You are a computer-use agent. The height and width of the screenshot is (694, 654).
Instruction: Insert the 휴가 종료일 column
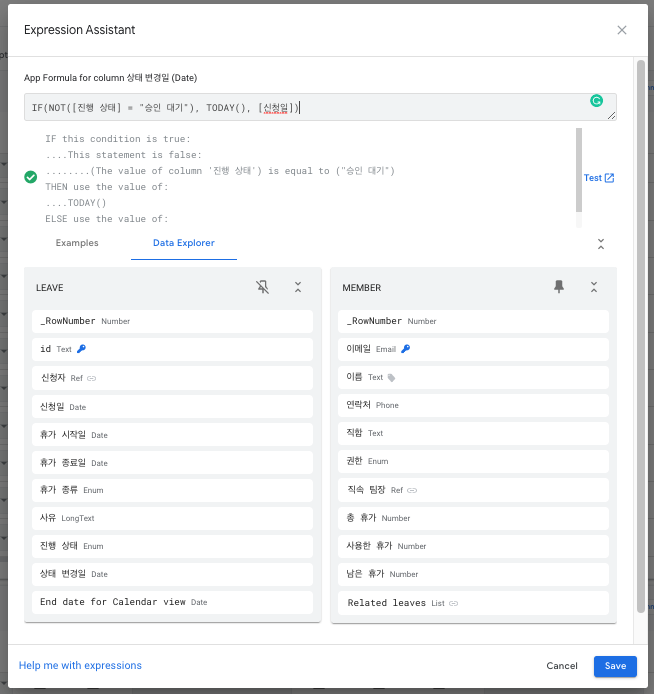coord(172,463)
